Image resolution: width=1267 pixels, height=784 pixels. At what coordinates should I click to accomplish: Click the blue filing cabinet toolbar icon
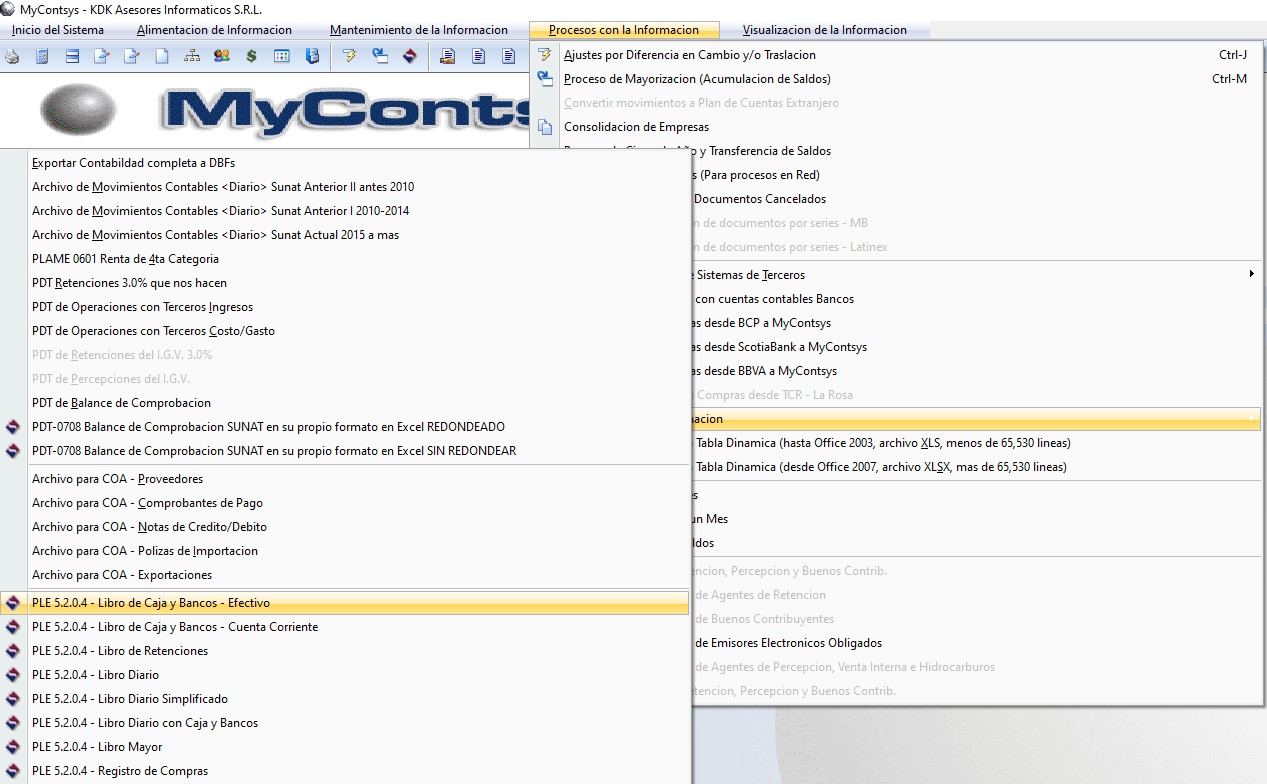[x=312, y=56]
